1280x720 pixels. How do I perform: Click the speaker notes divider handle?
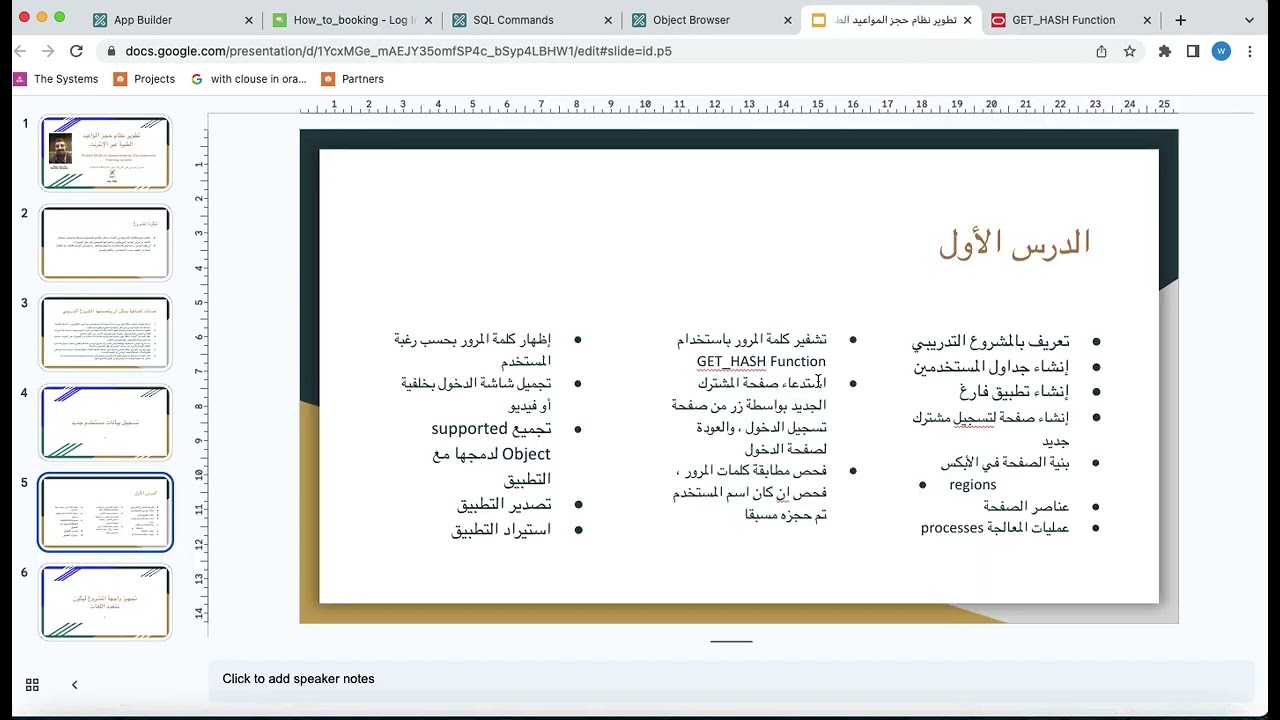(x=731, y=641)
